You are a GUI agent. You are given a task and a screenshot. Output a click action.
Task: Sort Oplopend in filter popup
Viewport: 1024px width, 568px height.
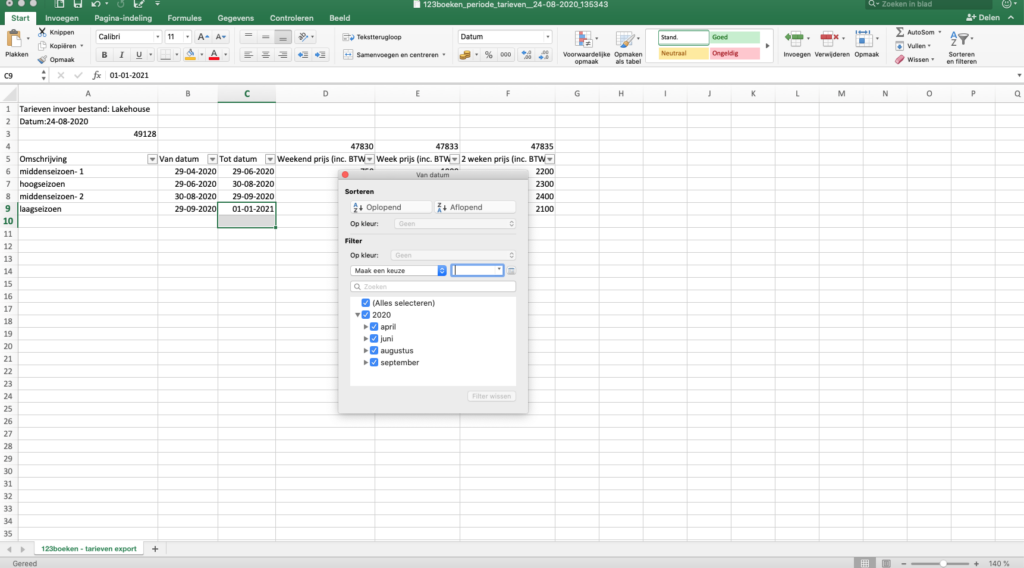[x=391, y=207]
